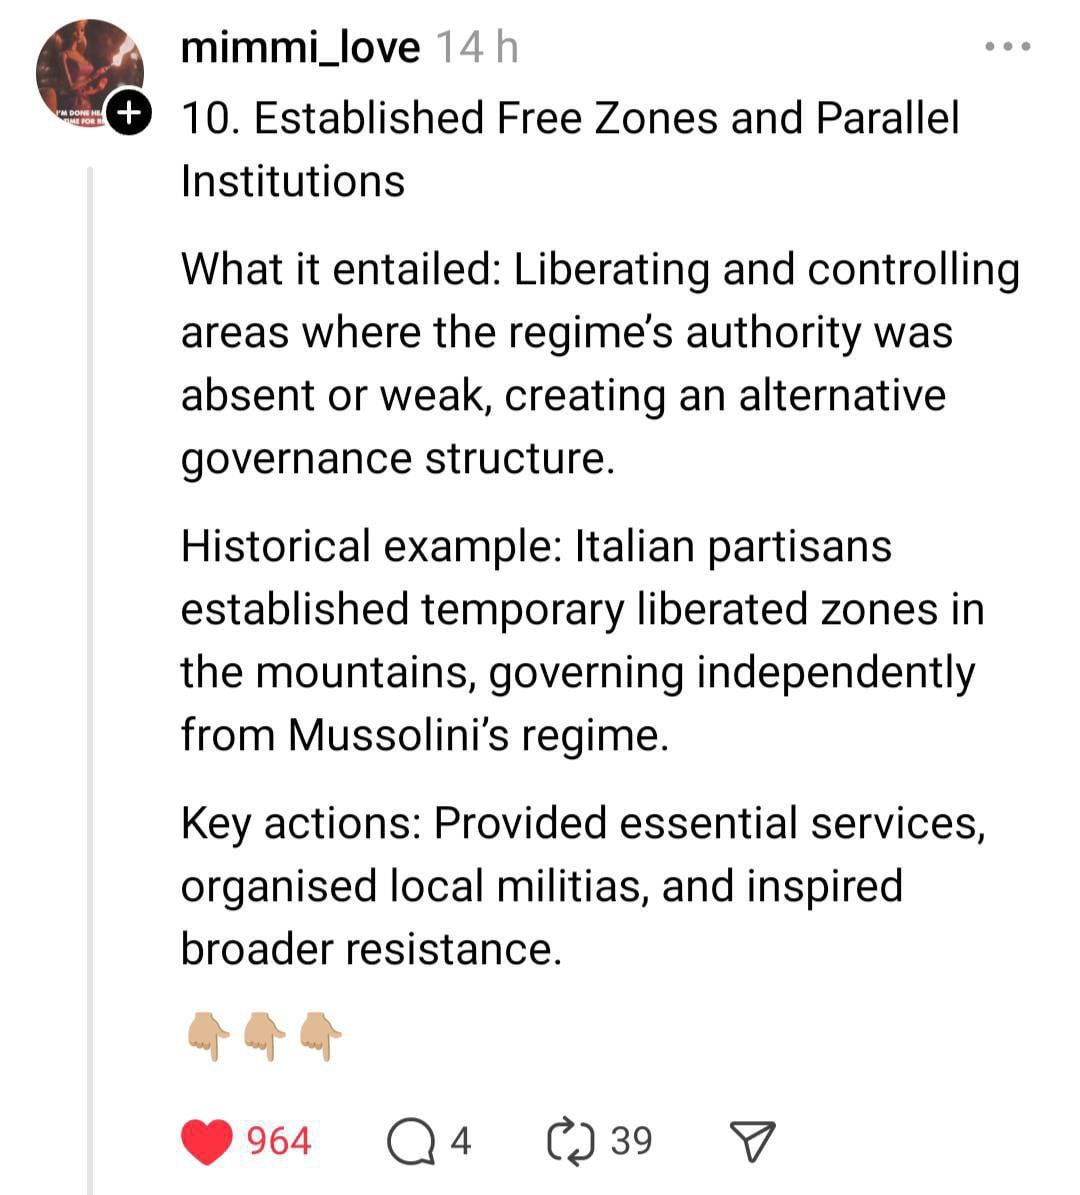The height and width of the screenshot is (1195, 1080).
Task: Share the post with the paper plane icon
Action: [x=752, y=1141]
